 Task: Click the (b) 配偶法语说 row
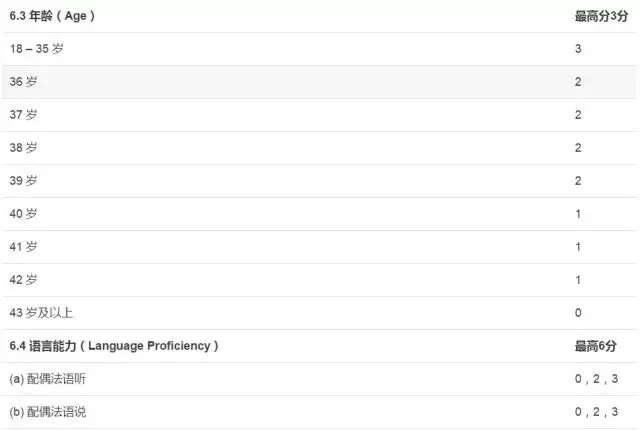(320, 412)
